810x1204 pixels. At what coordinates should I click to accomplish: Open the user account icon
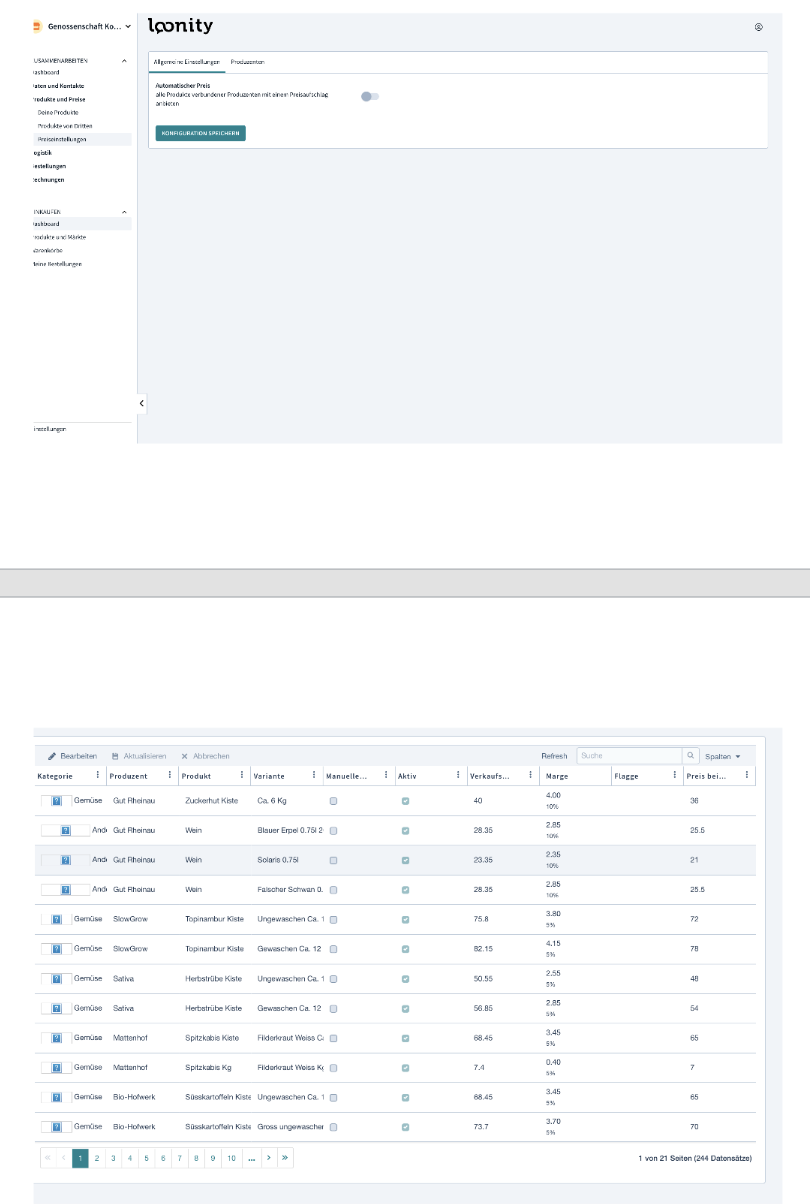click(x=759, y=27)
